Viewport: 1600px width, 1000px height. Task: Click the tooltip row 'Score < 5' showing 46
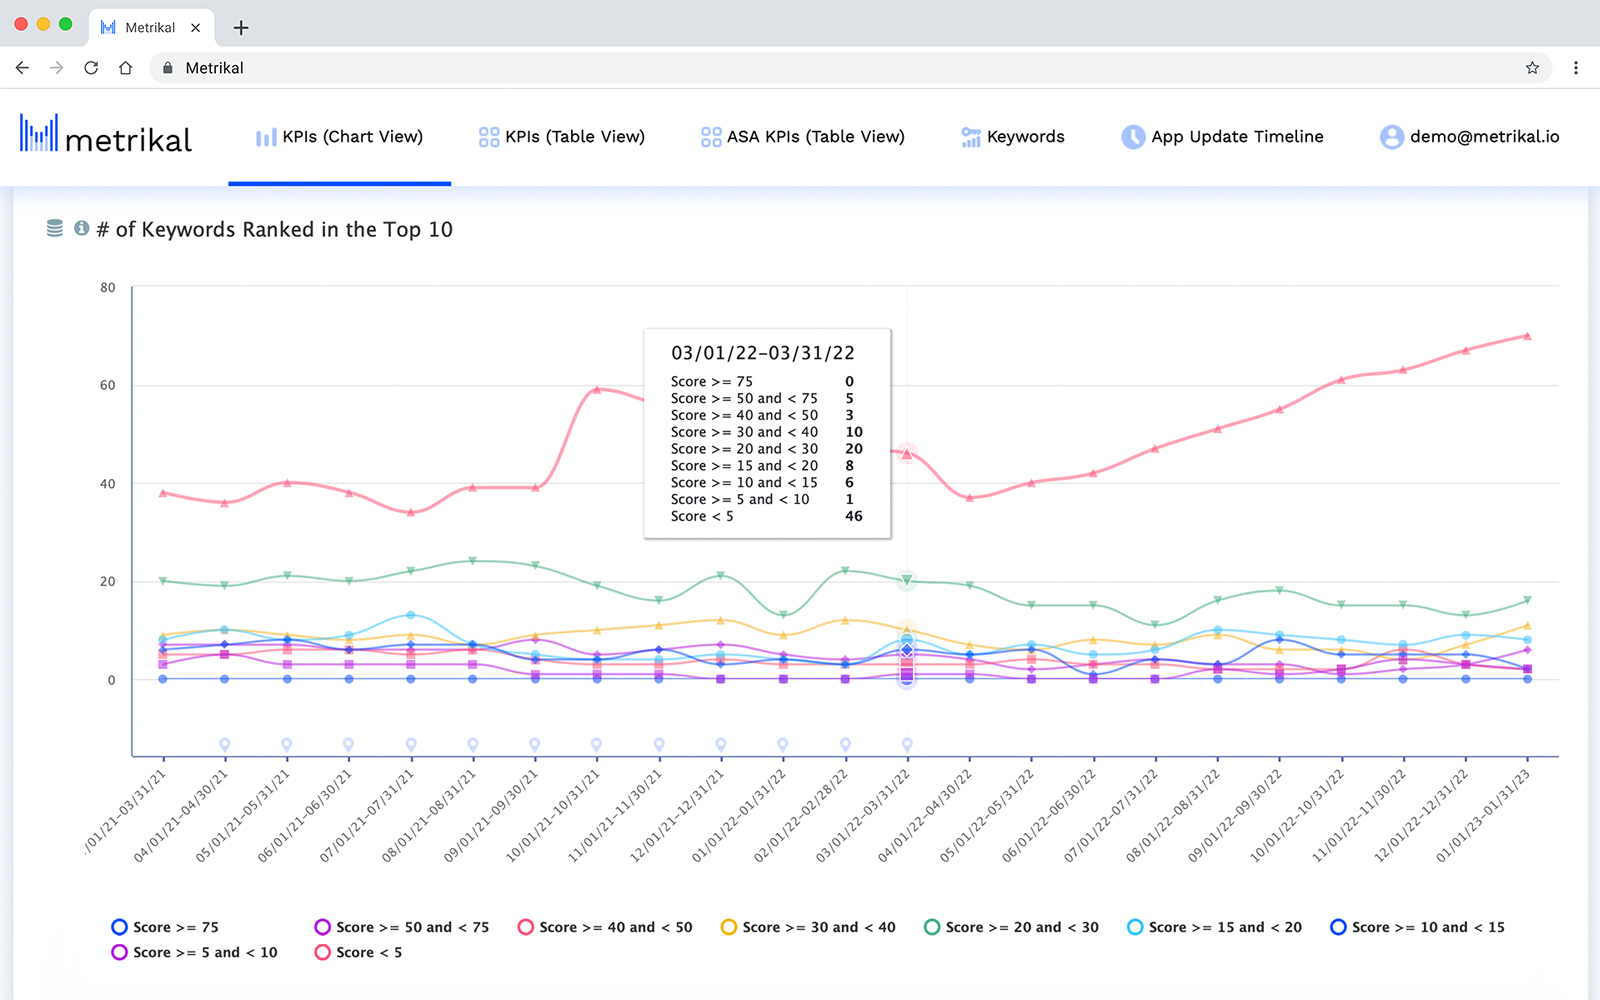click(x=767, y=516)
